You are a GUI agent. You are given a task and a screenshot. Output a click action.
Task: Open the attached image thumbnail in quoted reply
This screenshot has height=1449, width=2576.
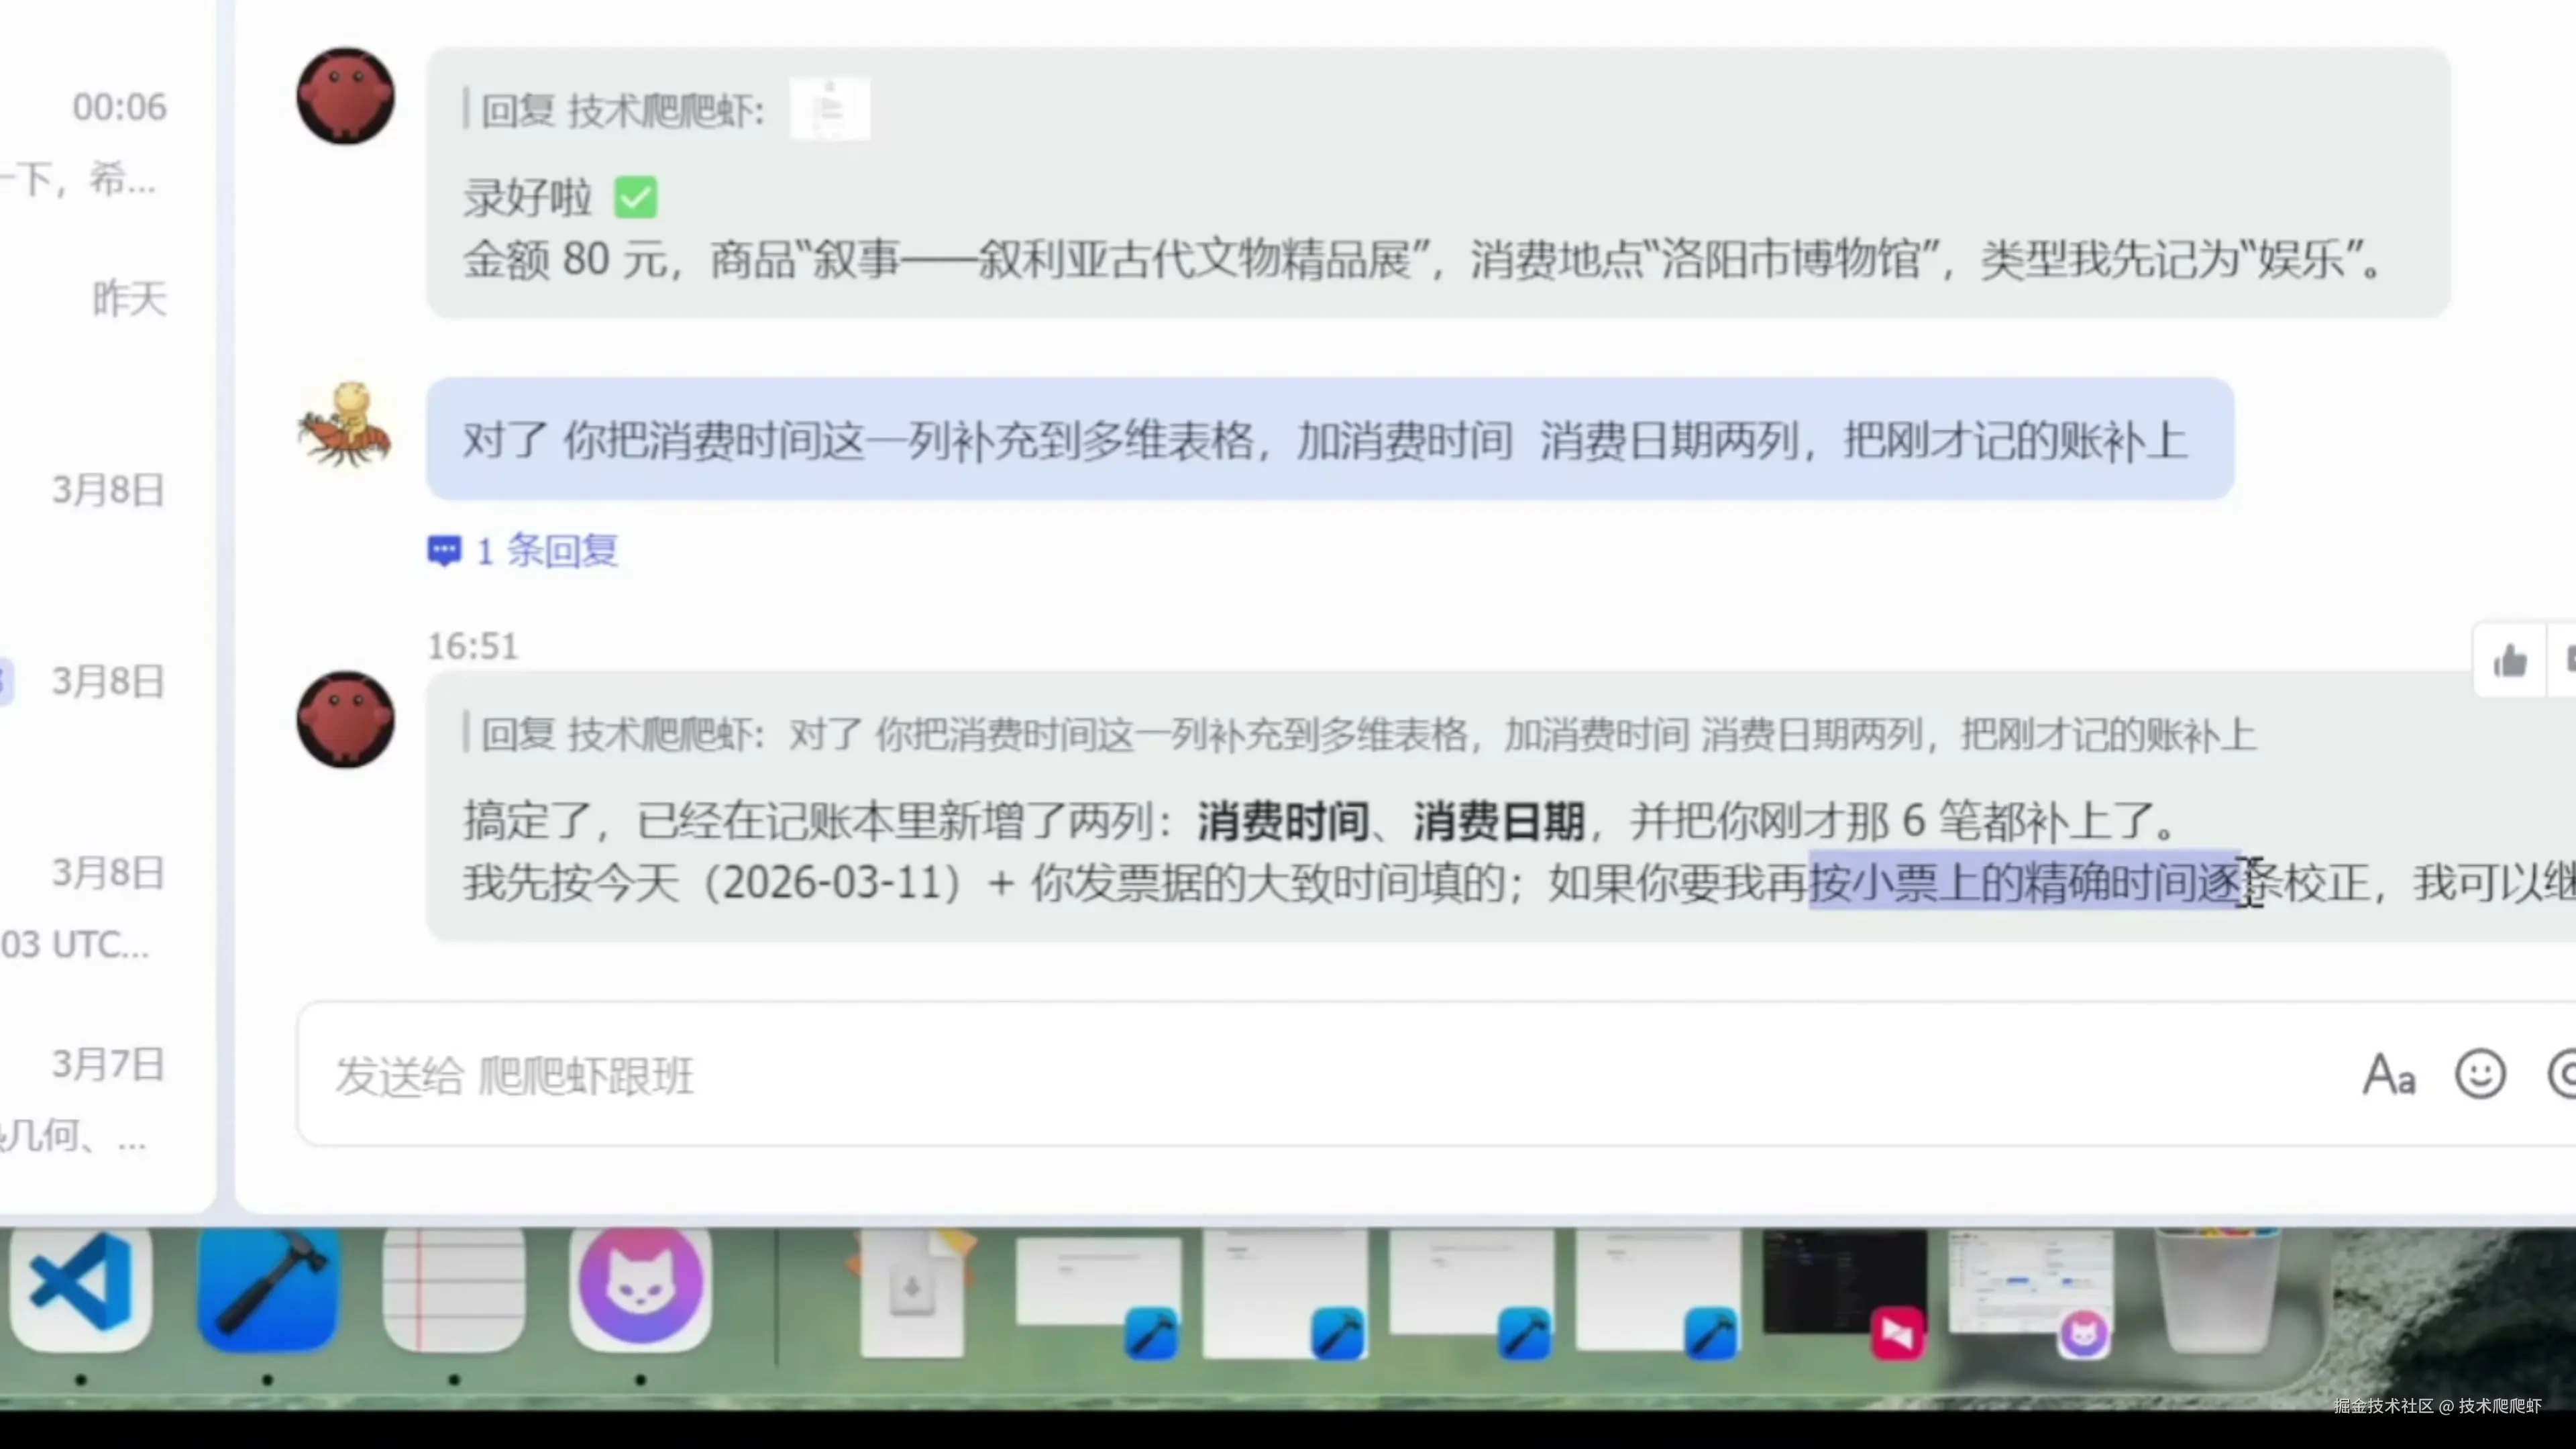click(x=829, y=108)
